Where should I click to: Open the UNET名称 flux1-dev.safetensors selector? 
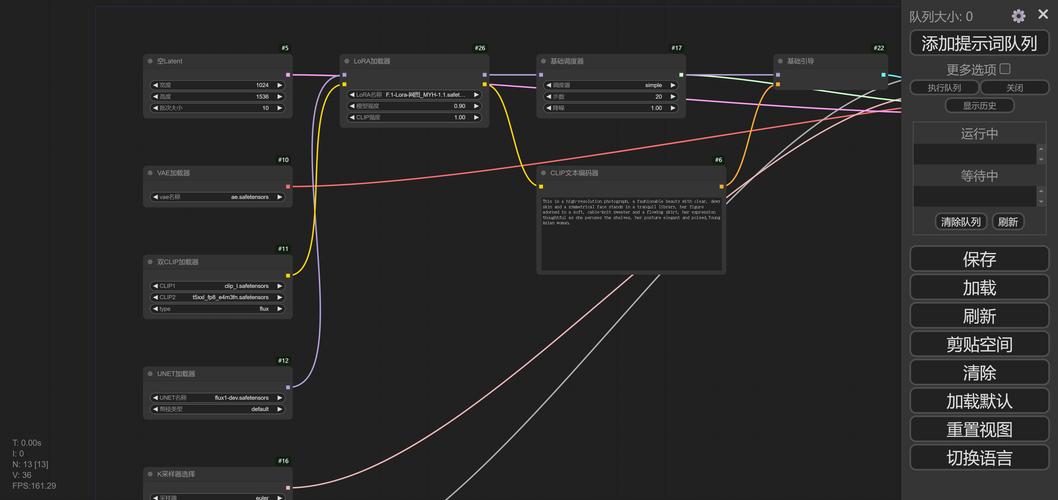click(x=217, y=397)
